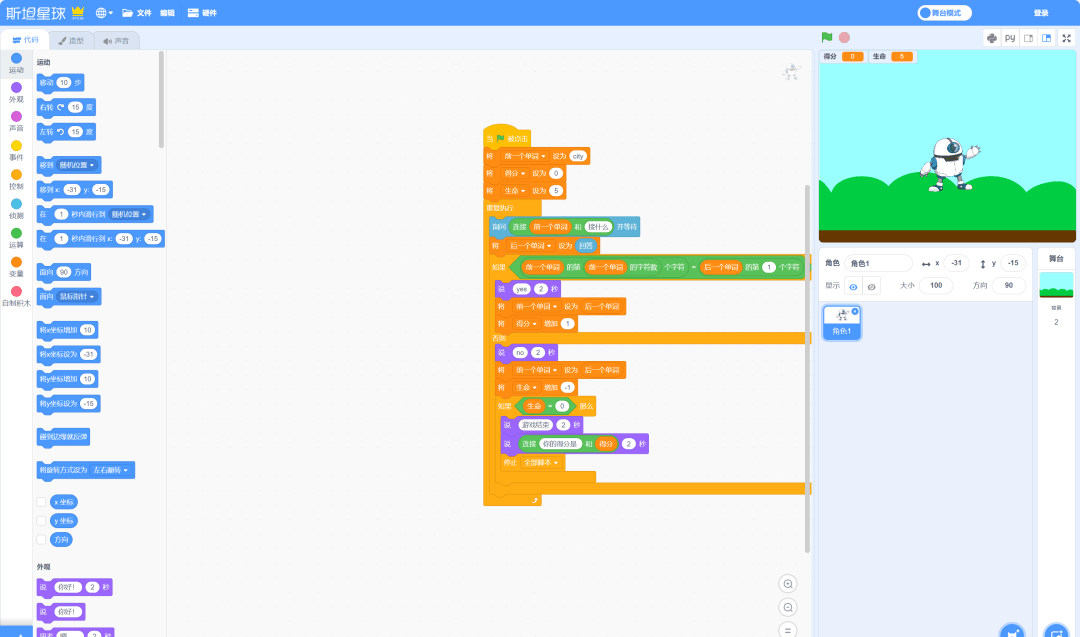Open the 文件 menu

(x=137, y=13)
